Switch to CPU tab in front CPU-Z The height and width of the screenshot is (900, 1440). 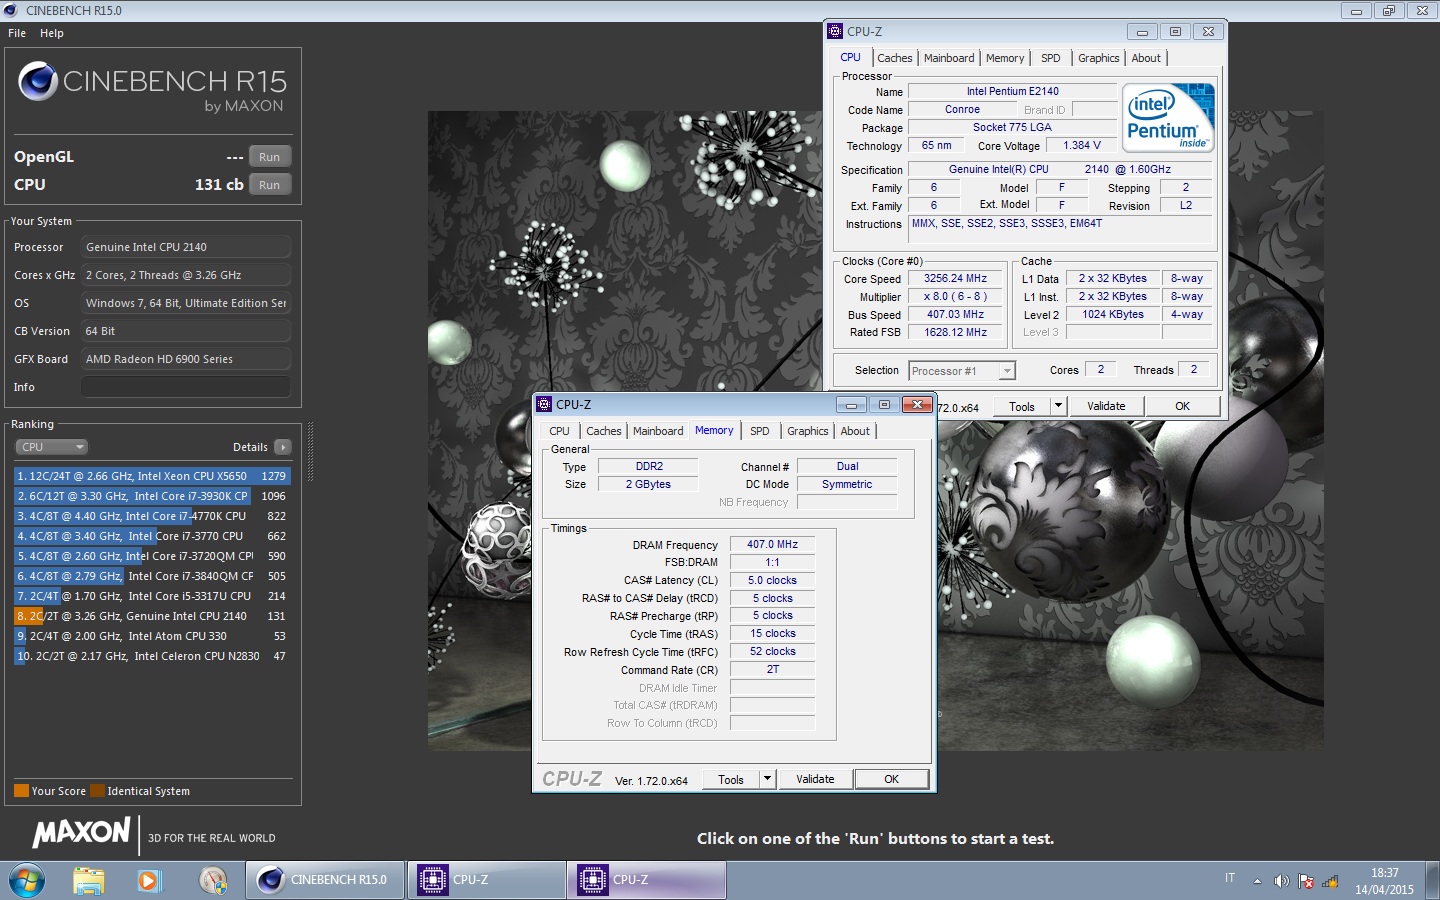(560, 431)
